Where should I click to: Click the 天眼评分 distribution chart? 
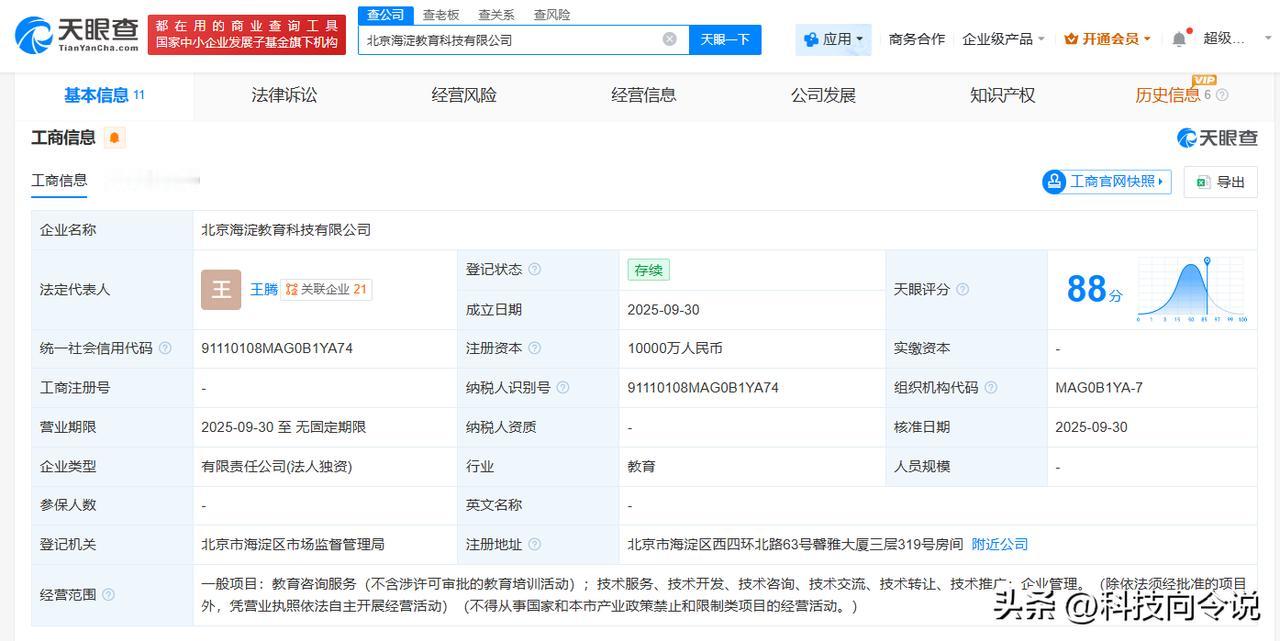(1192, 289)
